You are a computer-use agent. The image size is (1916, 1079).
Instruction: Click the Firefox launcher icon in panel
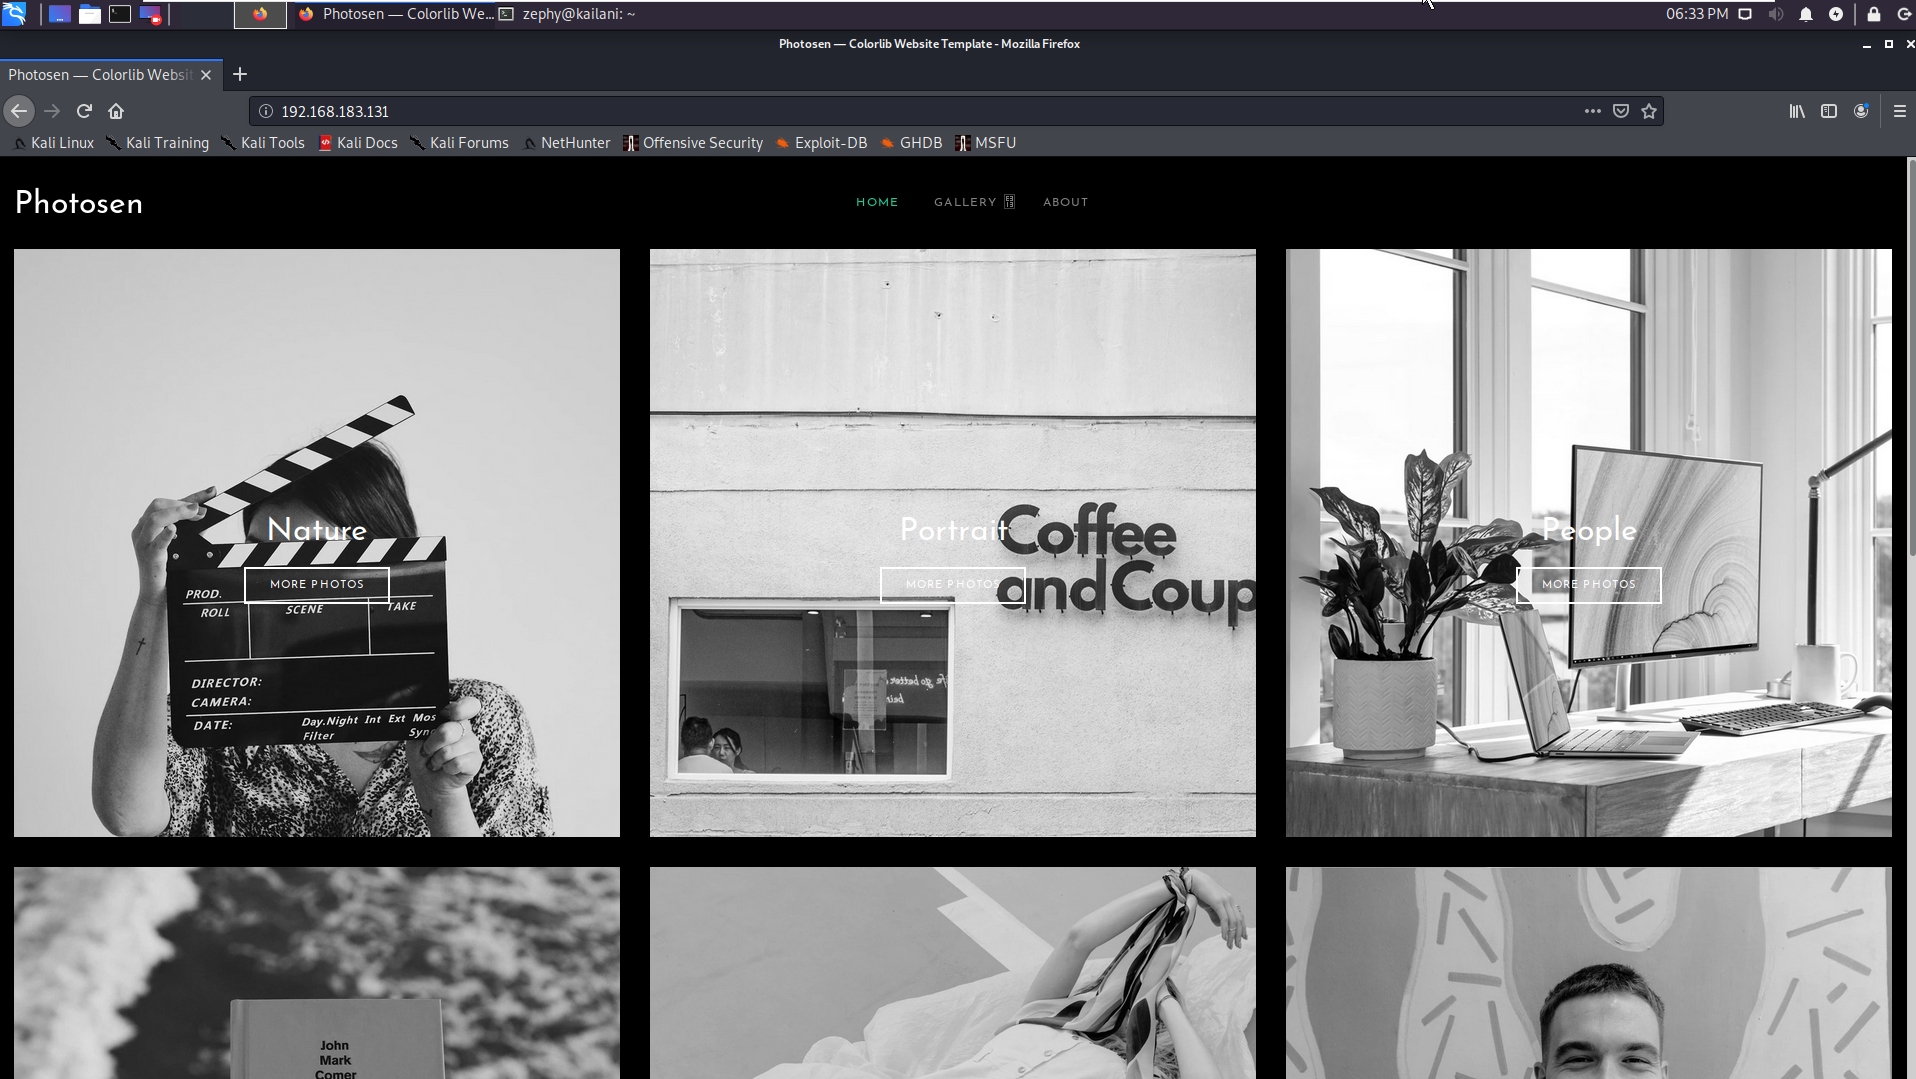[260, 14]
